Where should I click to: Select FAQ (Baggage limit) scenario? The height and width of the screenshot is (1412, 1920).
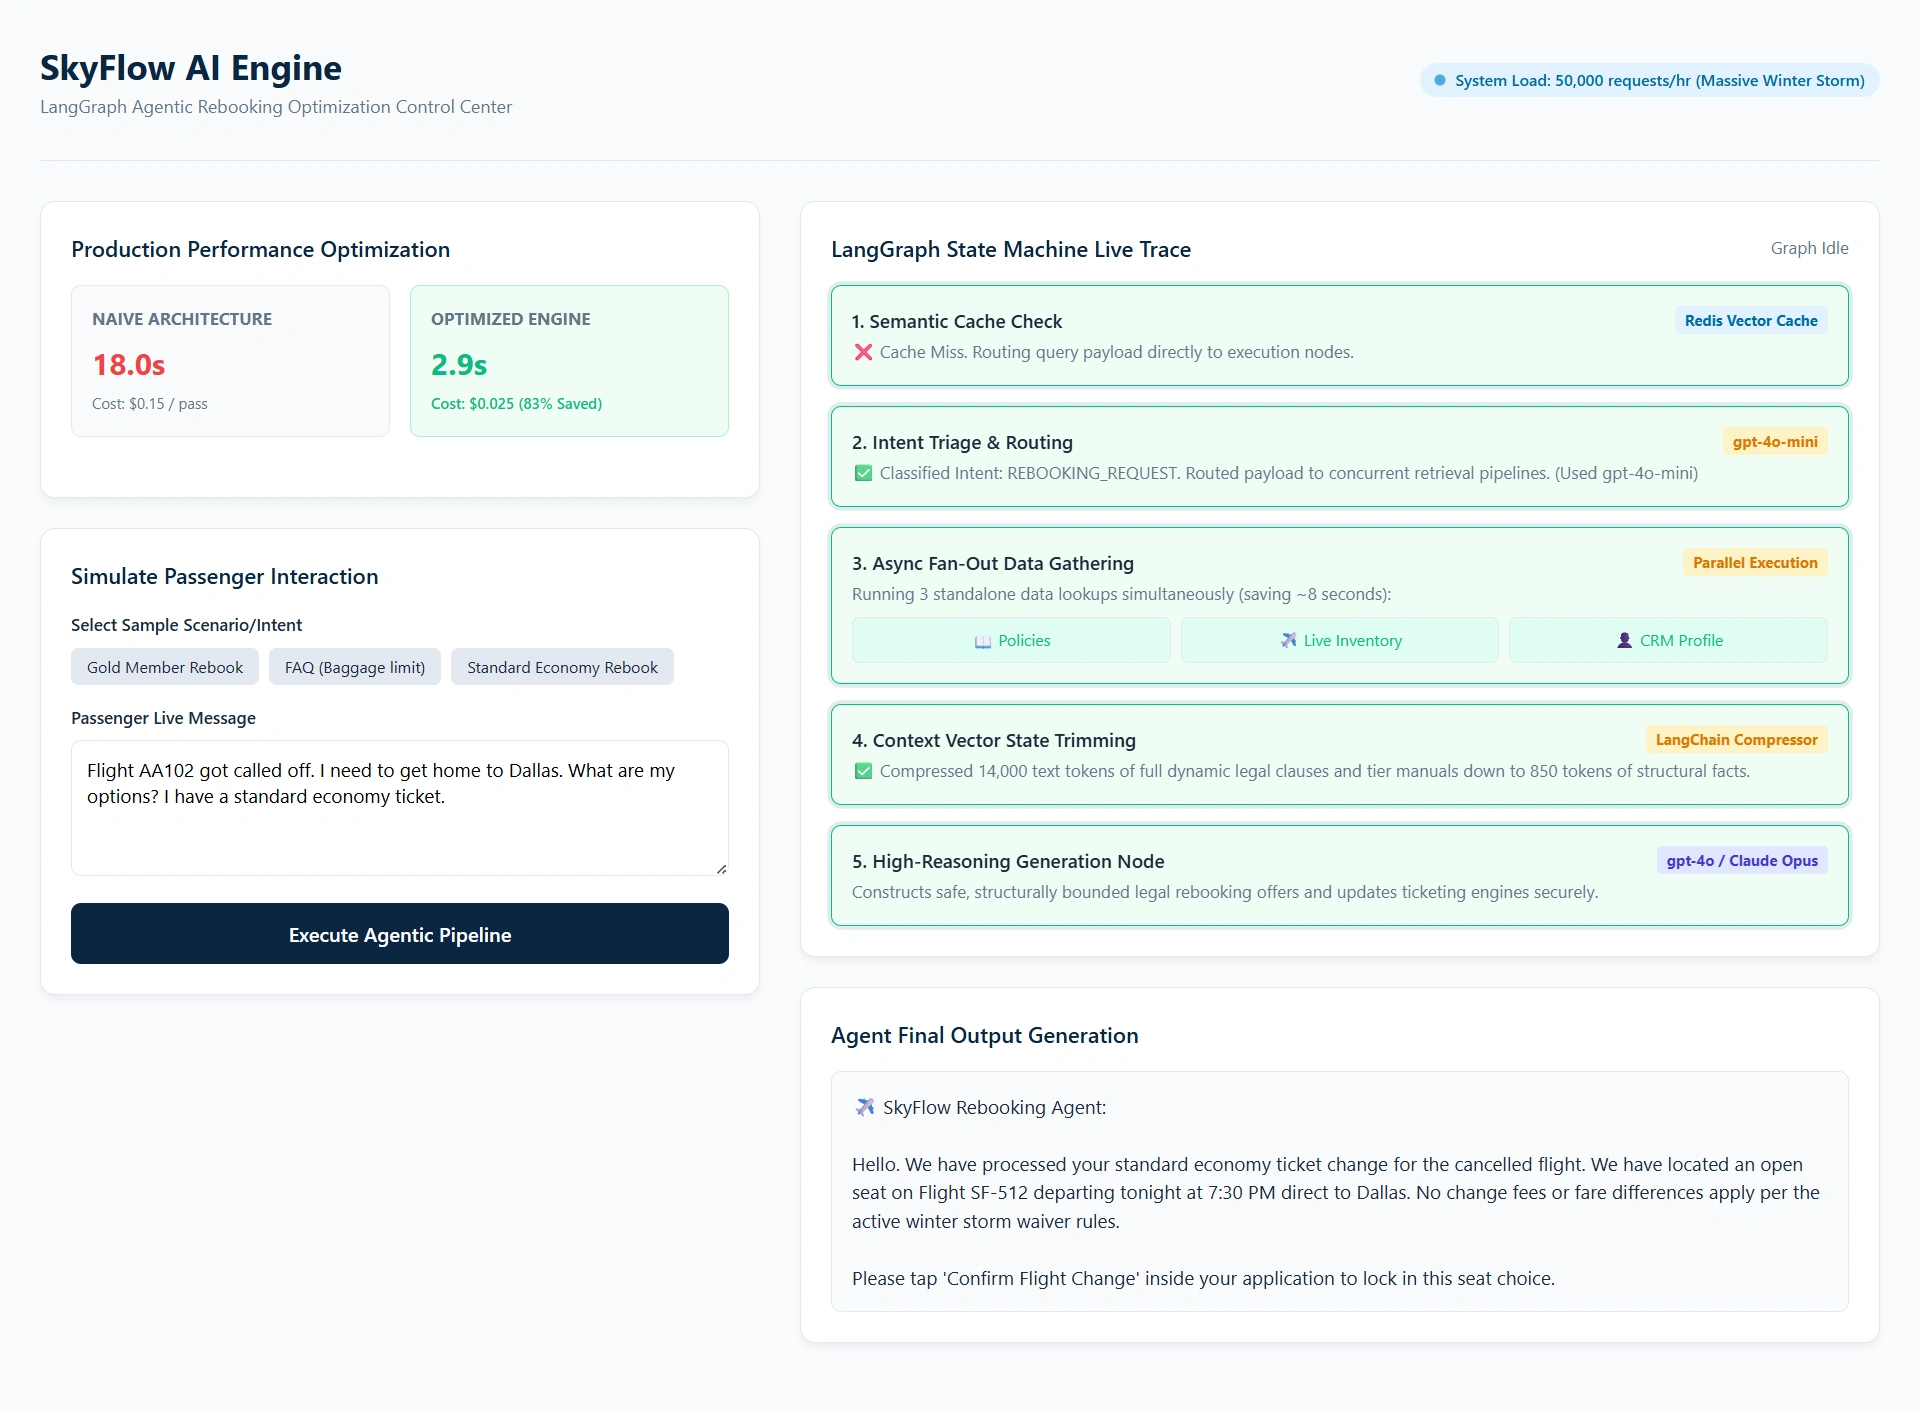tap(355, 667)
